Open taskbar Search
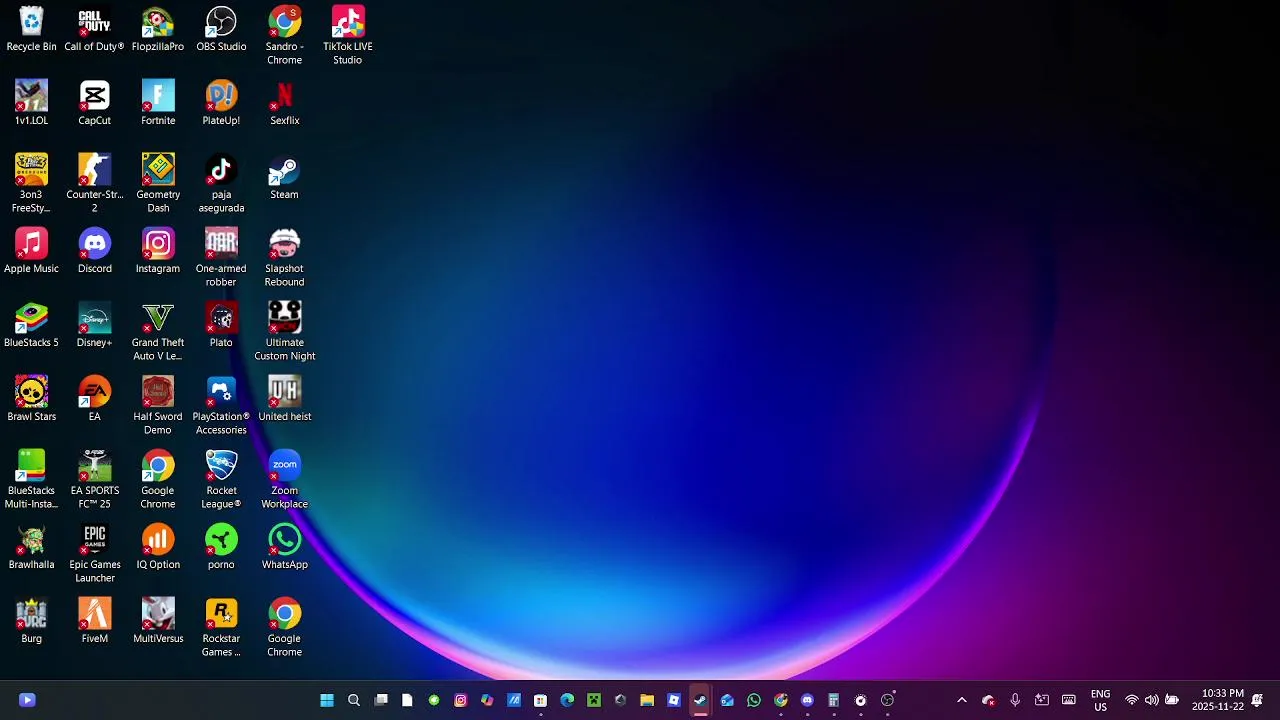Screen dimensions: 1280x720 (354, 700)
